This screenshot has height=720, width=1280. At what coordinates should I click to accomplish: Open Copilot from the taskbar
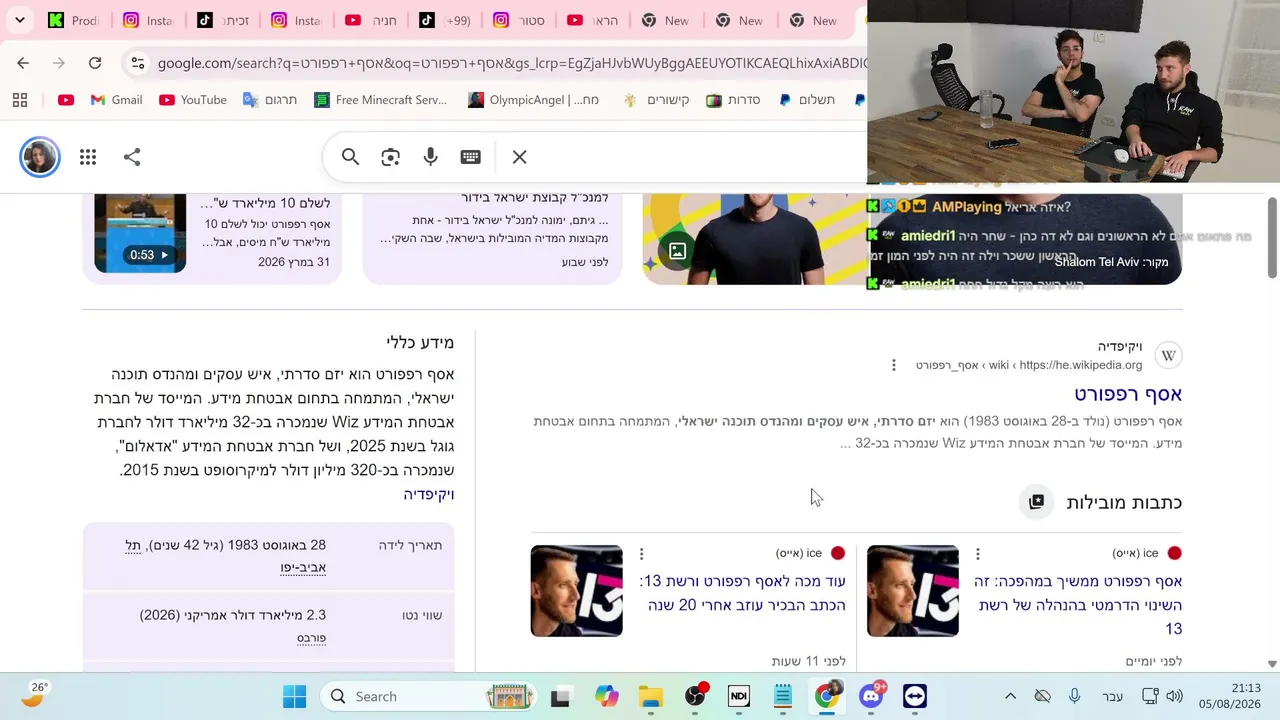(607, 697)
